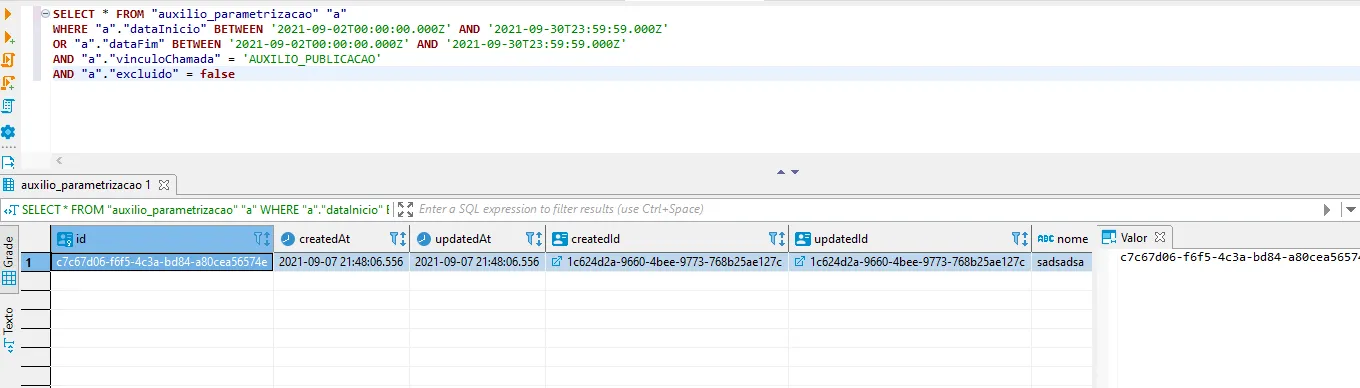The height and width of the screenshot is (388, 1360).
Task: Select cell c7c67d06-f6f5-4c3a-bd84-a80cea56574e in id column
Action: tap(161, 262)
